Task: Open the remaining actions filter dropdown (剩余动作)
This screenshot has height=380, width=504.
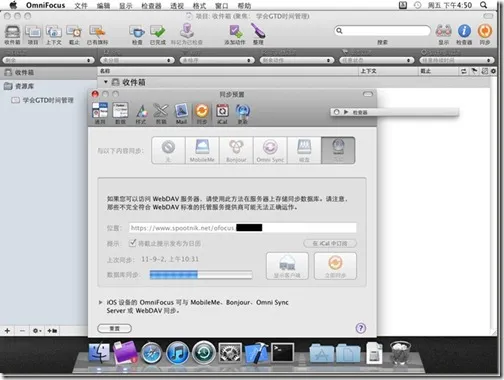Action: (x=297, y=60)
